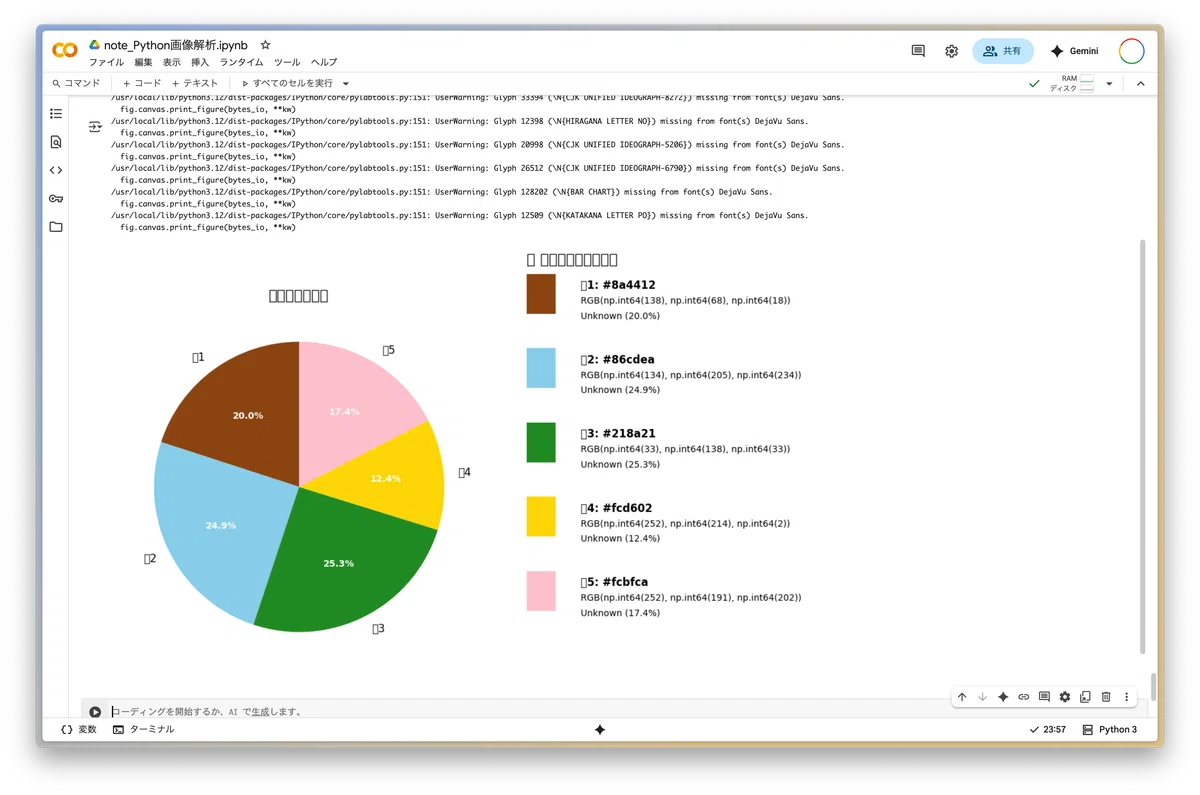Open the files folder panel
The width and height of the screenshot is (1200, 795).
pos(56,227)
